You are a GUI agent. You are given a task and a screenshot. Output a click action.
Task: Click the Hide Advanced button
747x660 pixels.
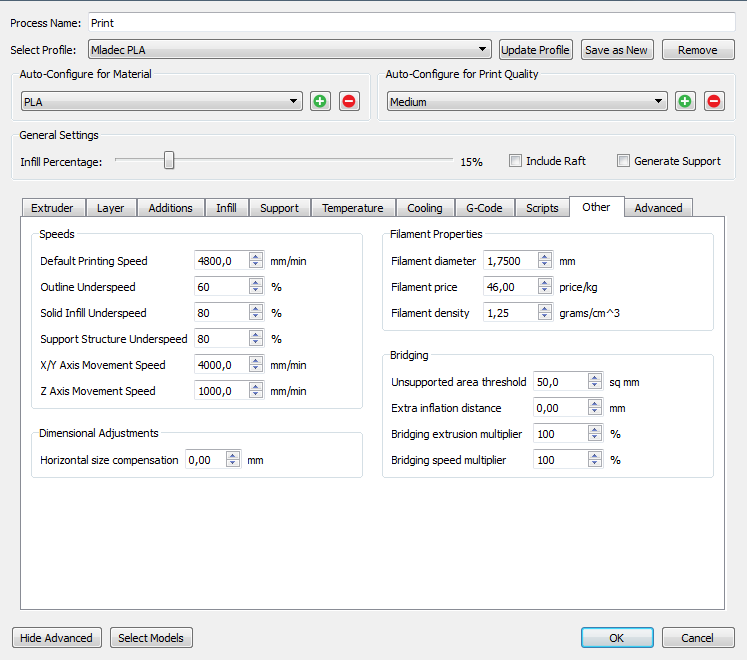(57, 638)
